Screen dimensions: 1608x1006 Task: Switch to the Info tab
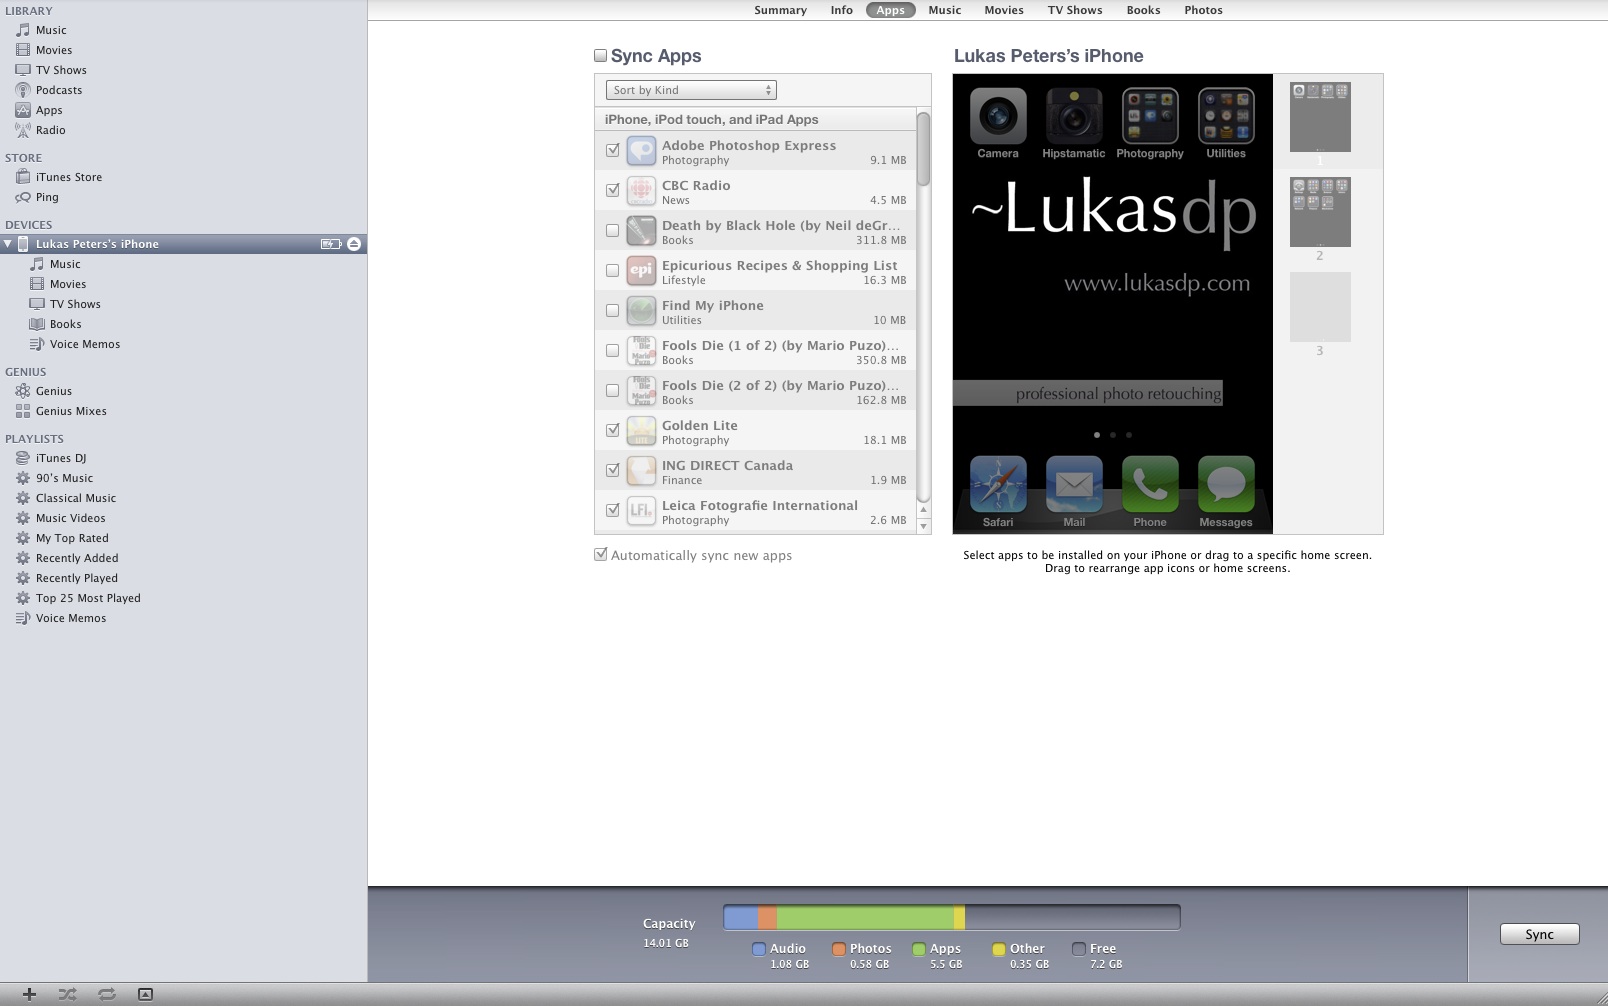[x=842, y=10]
